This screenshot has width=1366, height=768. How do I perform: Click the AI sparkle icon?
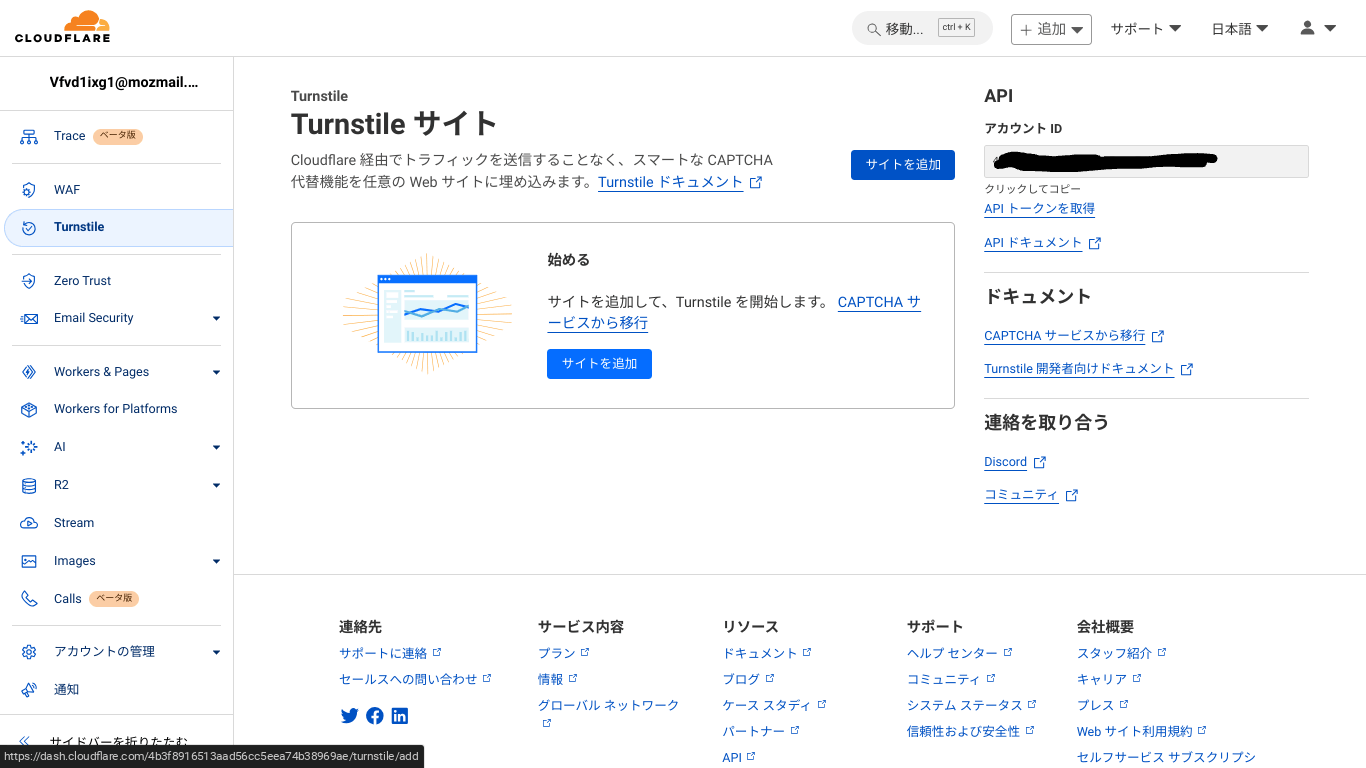click(29, 447)
